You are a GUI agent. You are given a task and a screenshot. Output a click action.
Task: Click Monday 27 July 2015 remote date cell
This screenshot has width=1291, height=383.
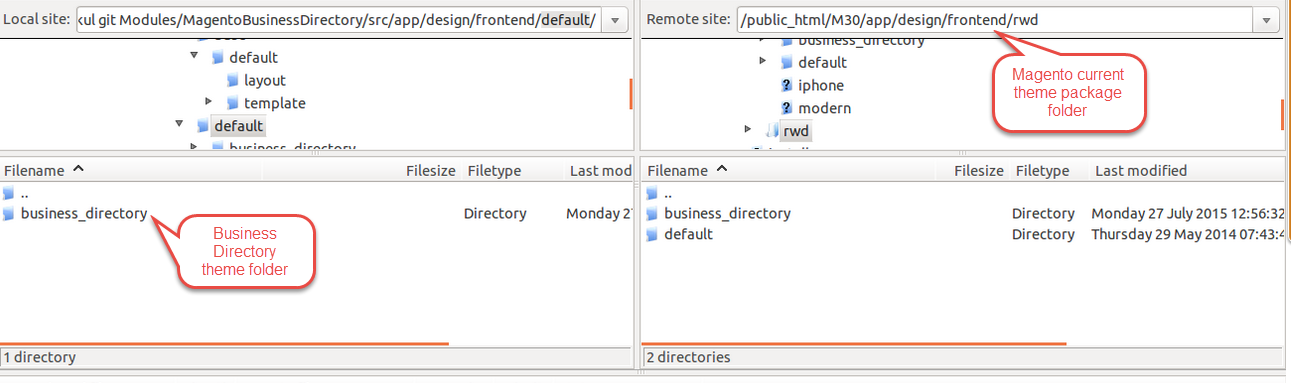point(1187,213)
